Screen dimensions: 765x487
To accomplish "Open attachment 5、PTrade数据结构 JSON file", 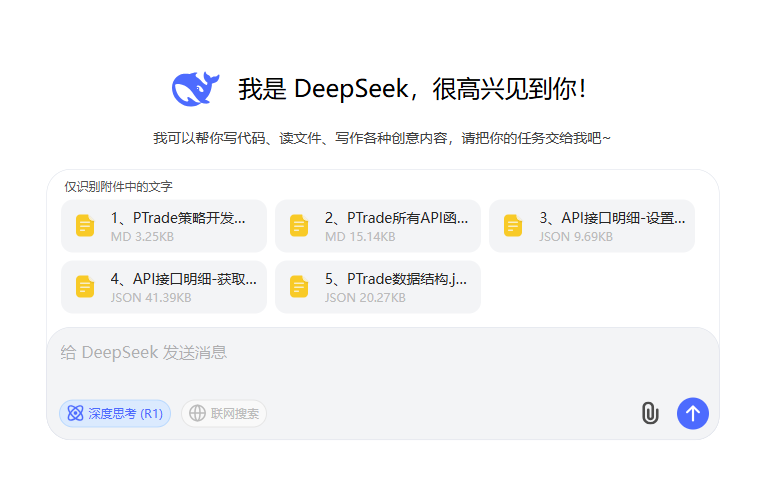I will tap(378, 287).
